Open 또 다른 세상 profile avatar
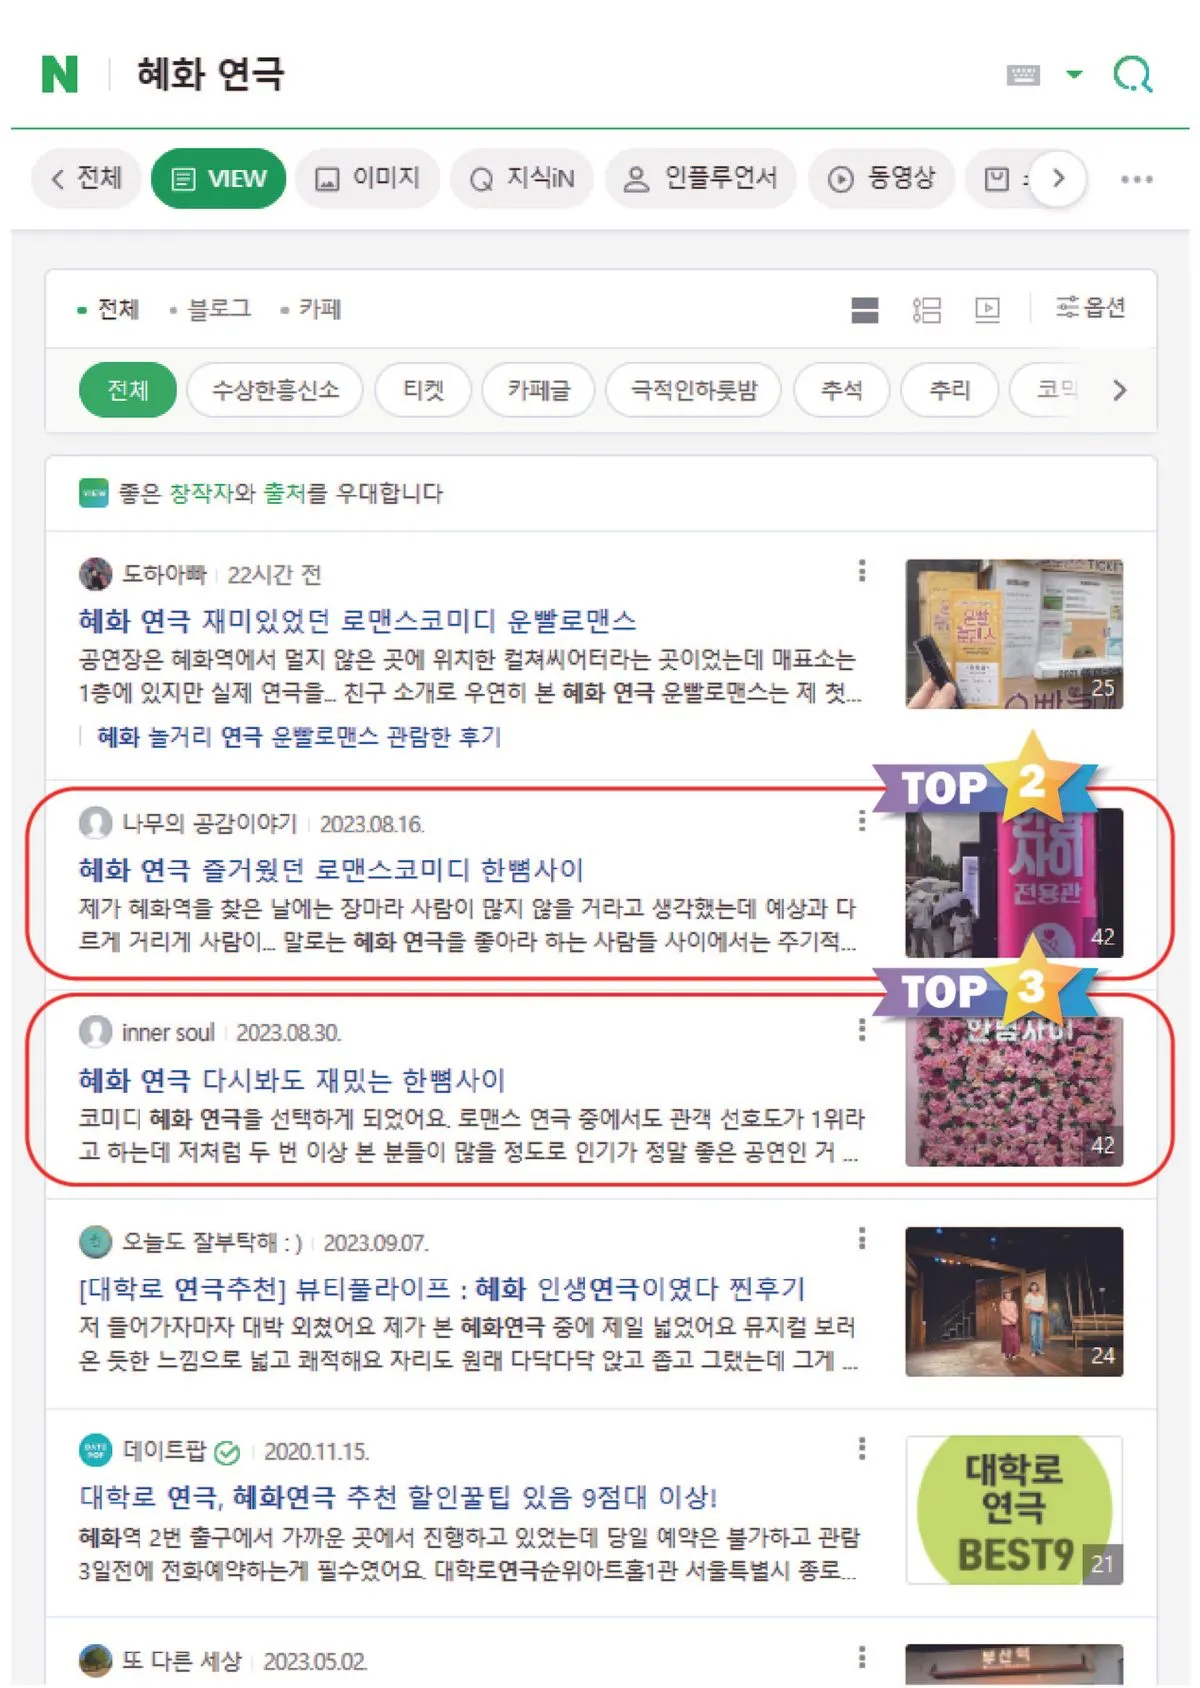1200x1688 pixels. [95, 1661]
